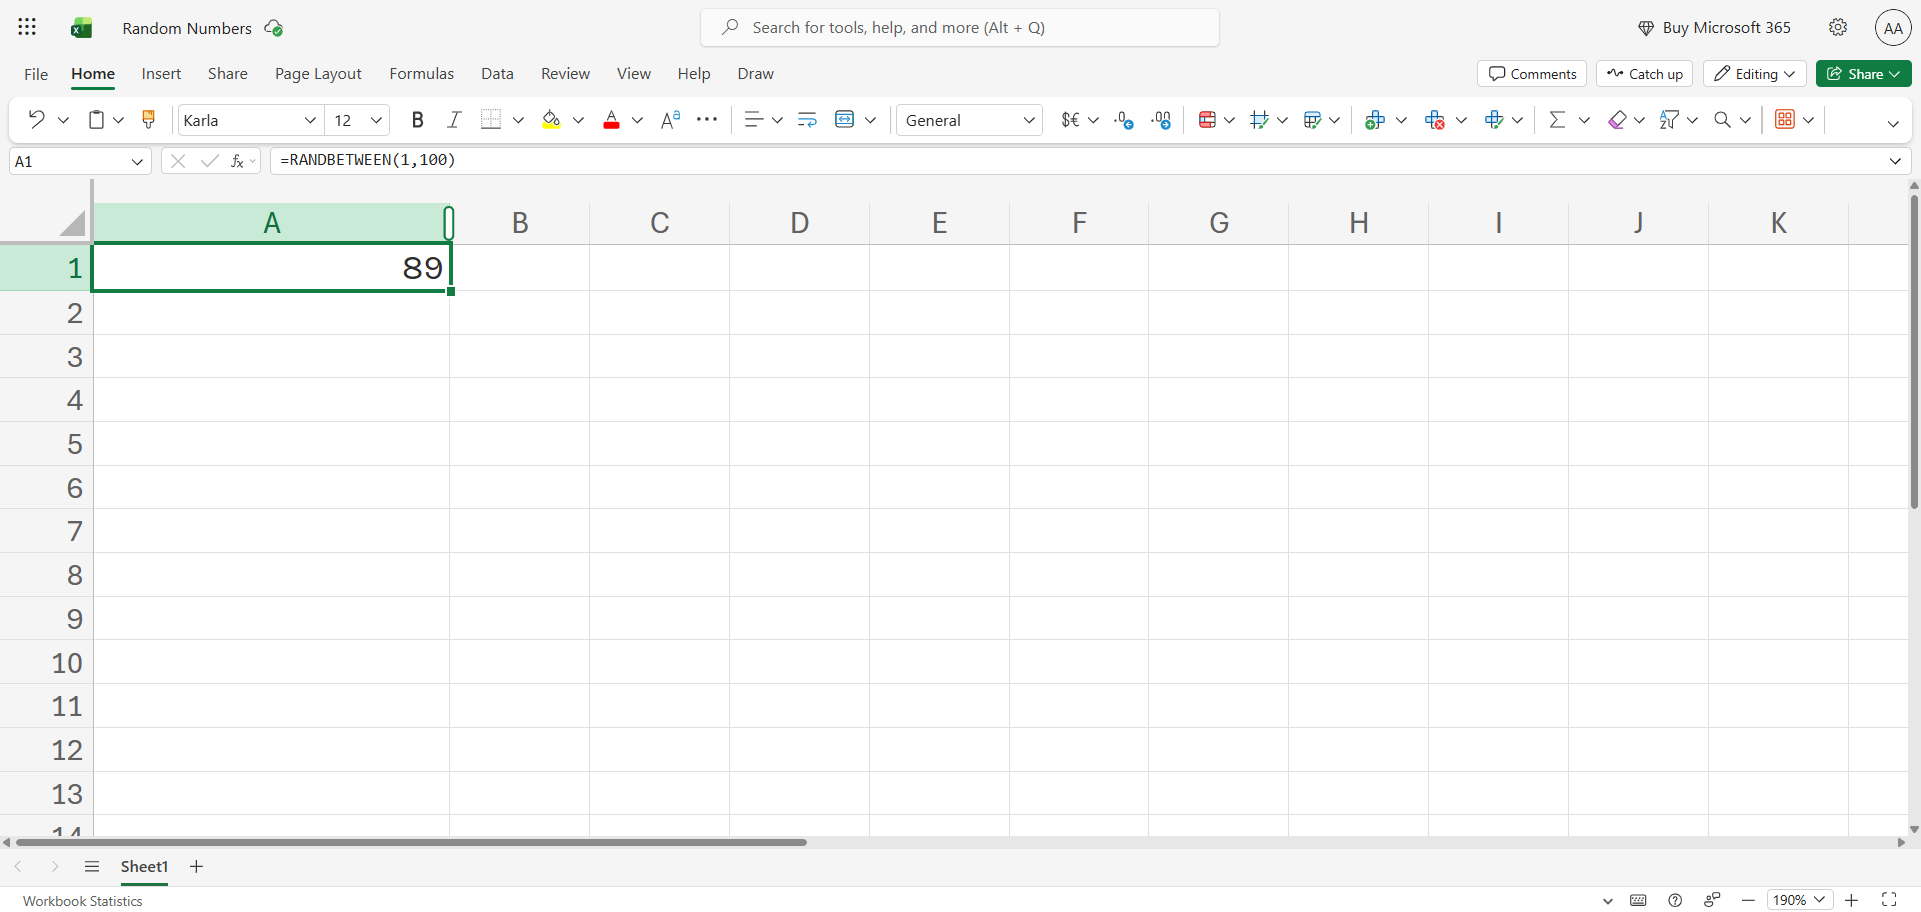
Task: Click the currency format icon
Action: coord(1070,120)
